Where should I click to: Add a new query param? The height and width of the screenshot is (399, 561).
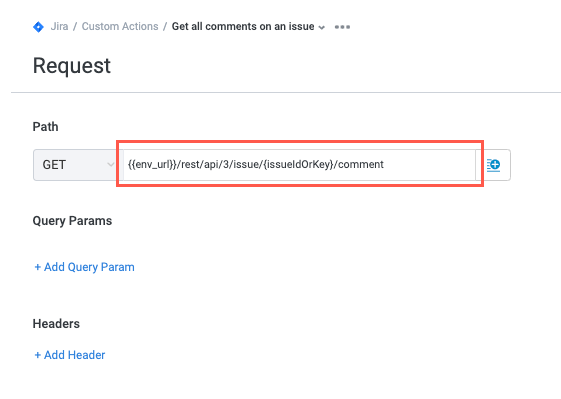pos(84,267)
